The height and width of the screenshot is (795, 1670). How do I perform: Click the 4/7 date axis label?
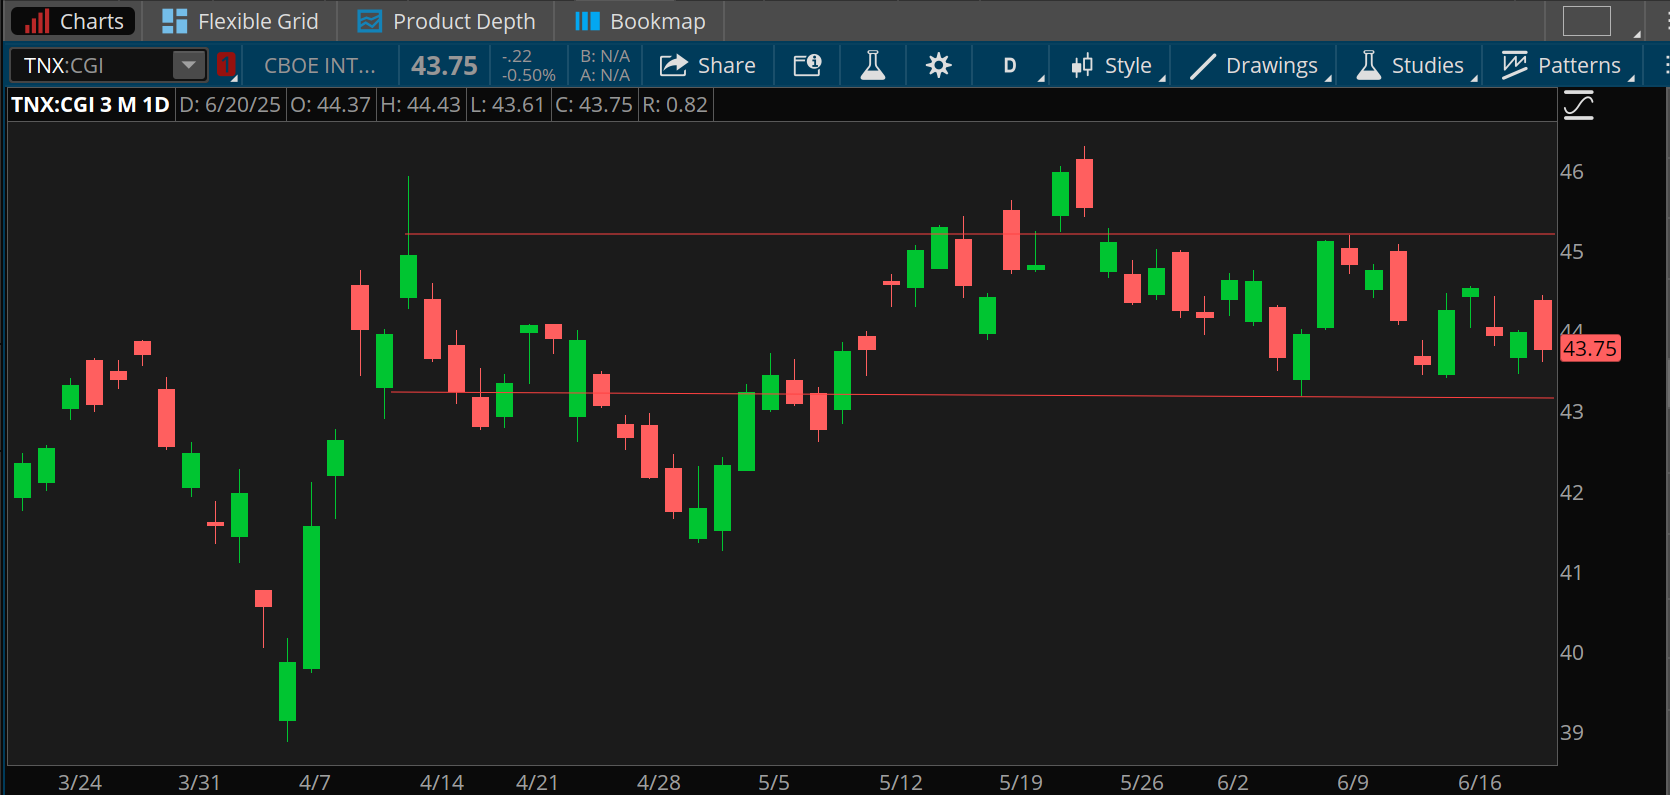[x=315, y=782]
